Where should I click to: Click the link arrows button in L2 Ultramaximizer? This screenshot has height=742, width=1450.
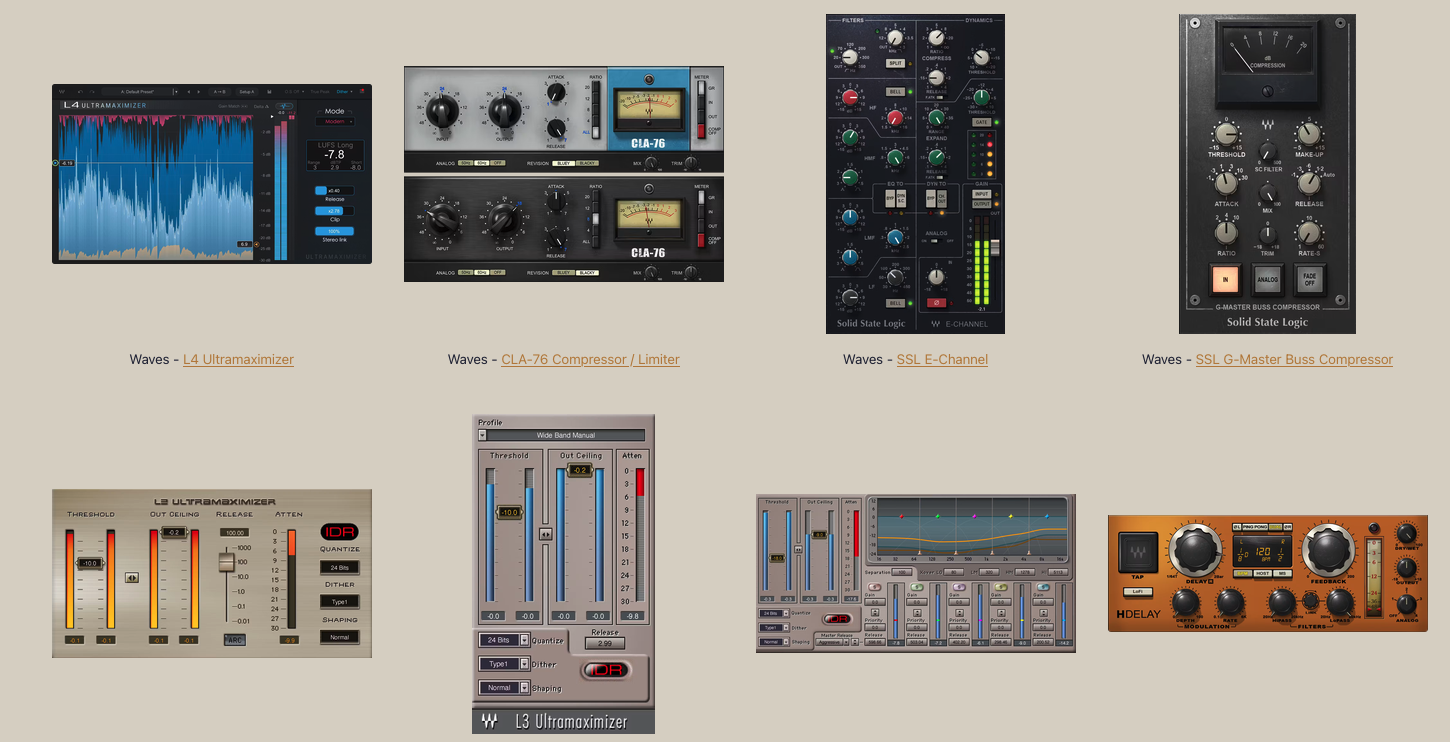click(132, 577)
